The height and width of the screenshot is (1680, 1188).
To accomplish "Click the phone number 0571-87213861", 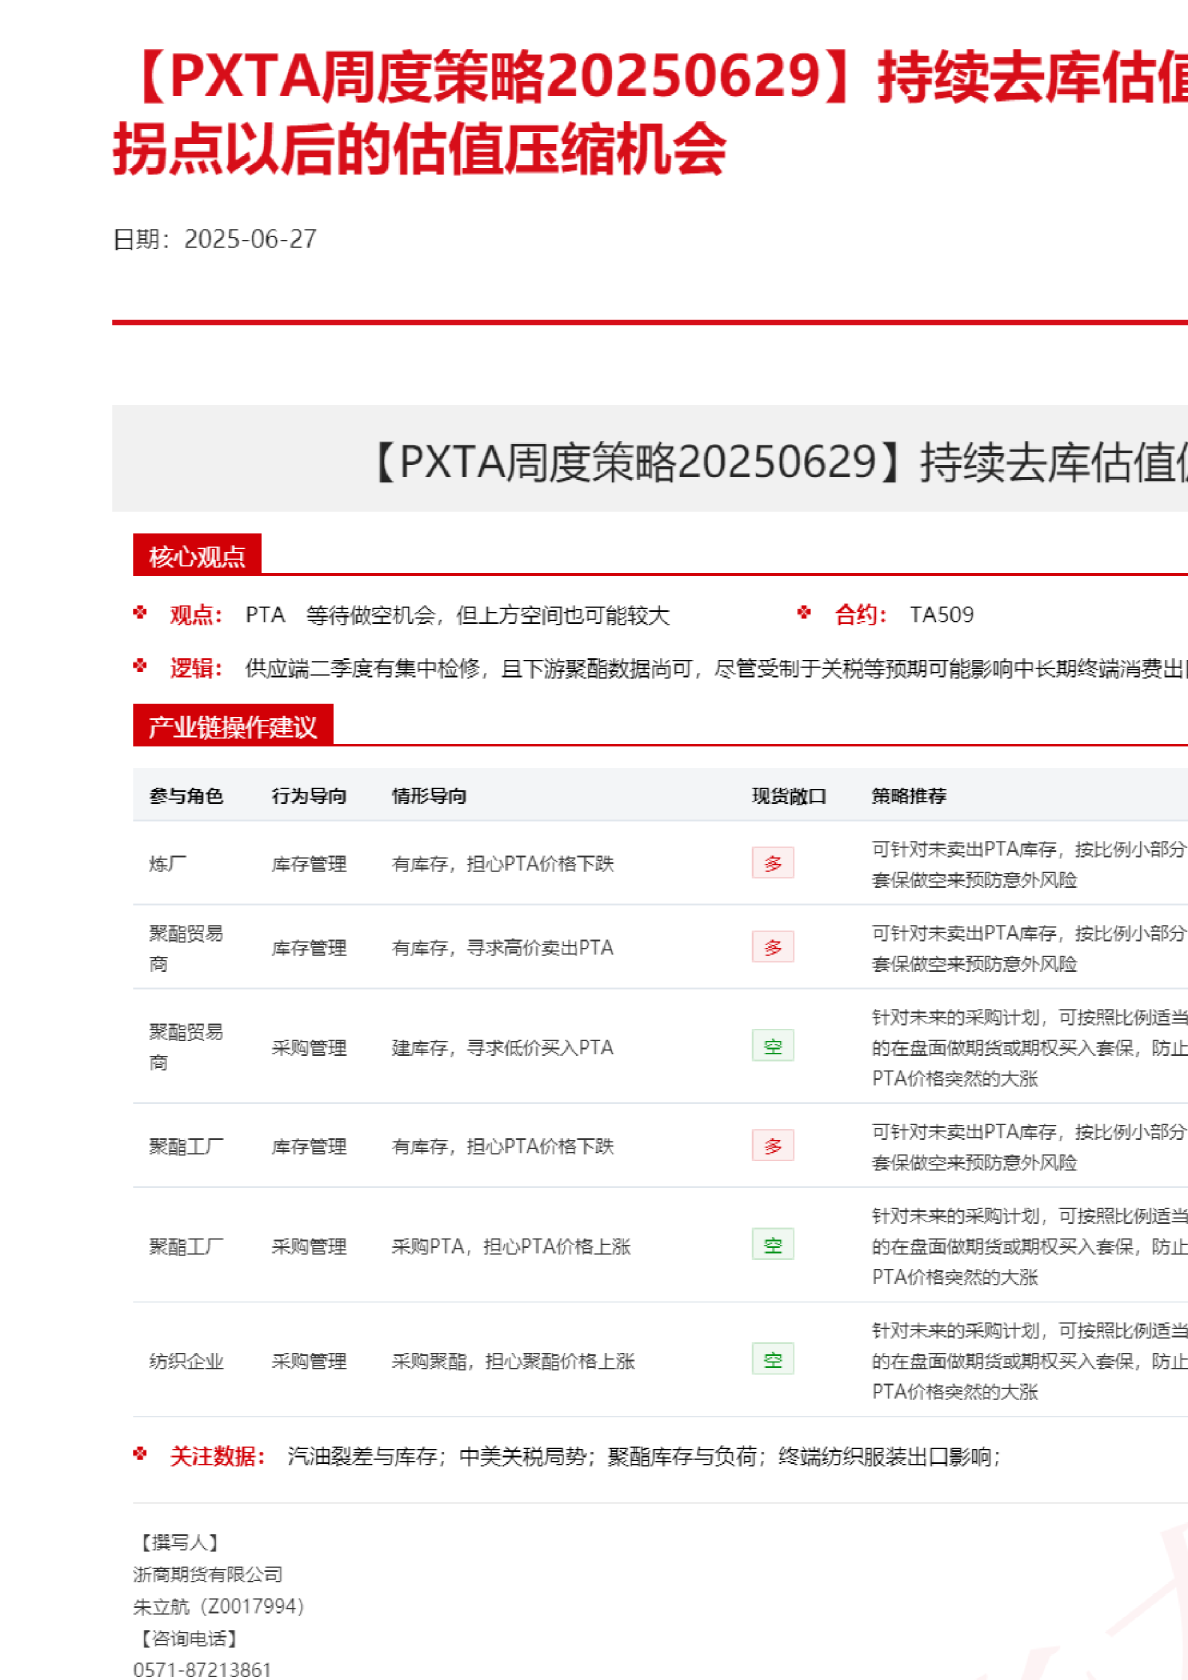I will [202, 1669].
